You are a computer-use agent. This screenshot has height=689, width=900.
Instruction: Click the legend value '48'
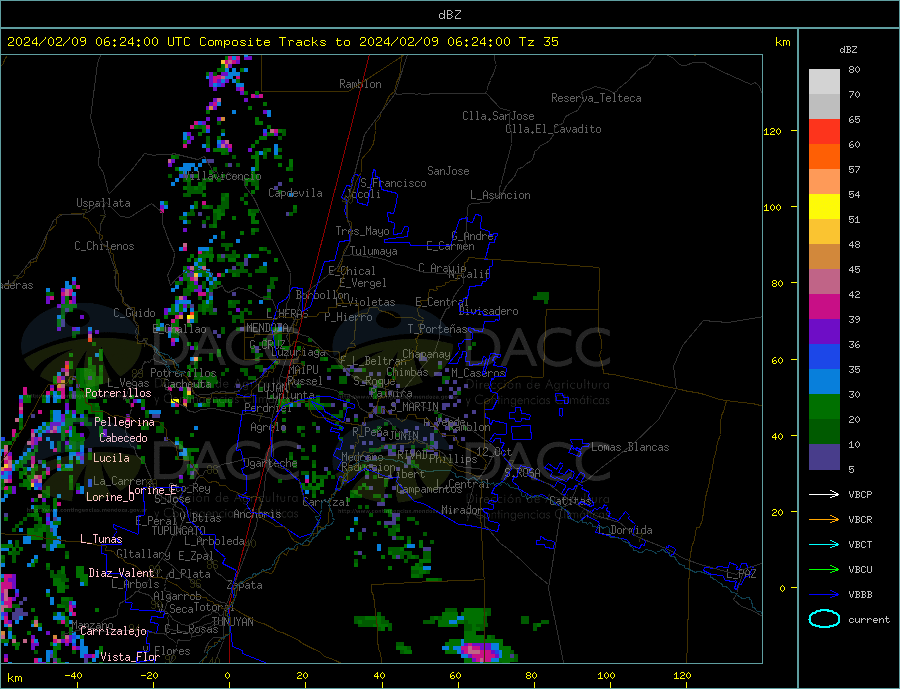(854, 245)
